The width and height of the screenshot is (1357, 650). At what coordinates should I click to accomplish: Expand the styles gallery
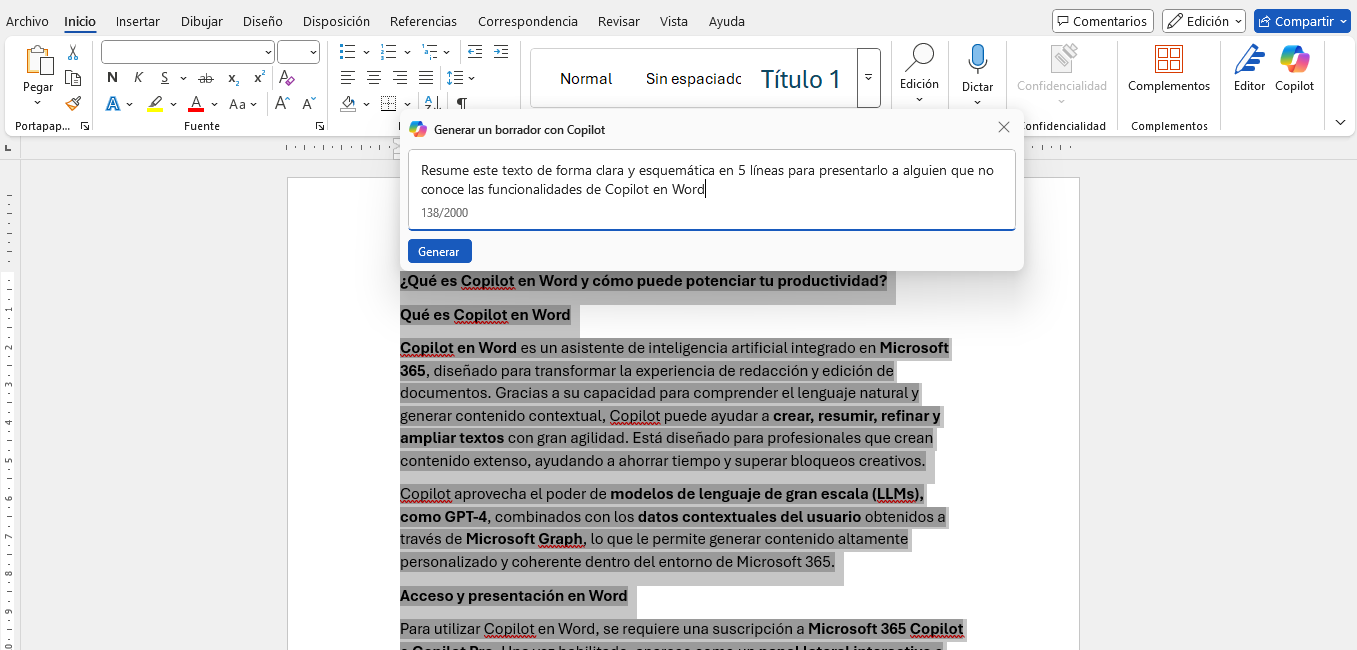point(869,78)
